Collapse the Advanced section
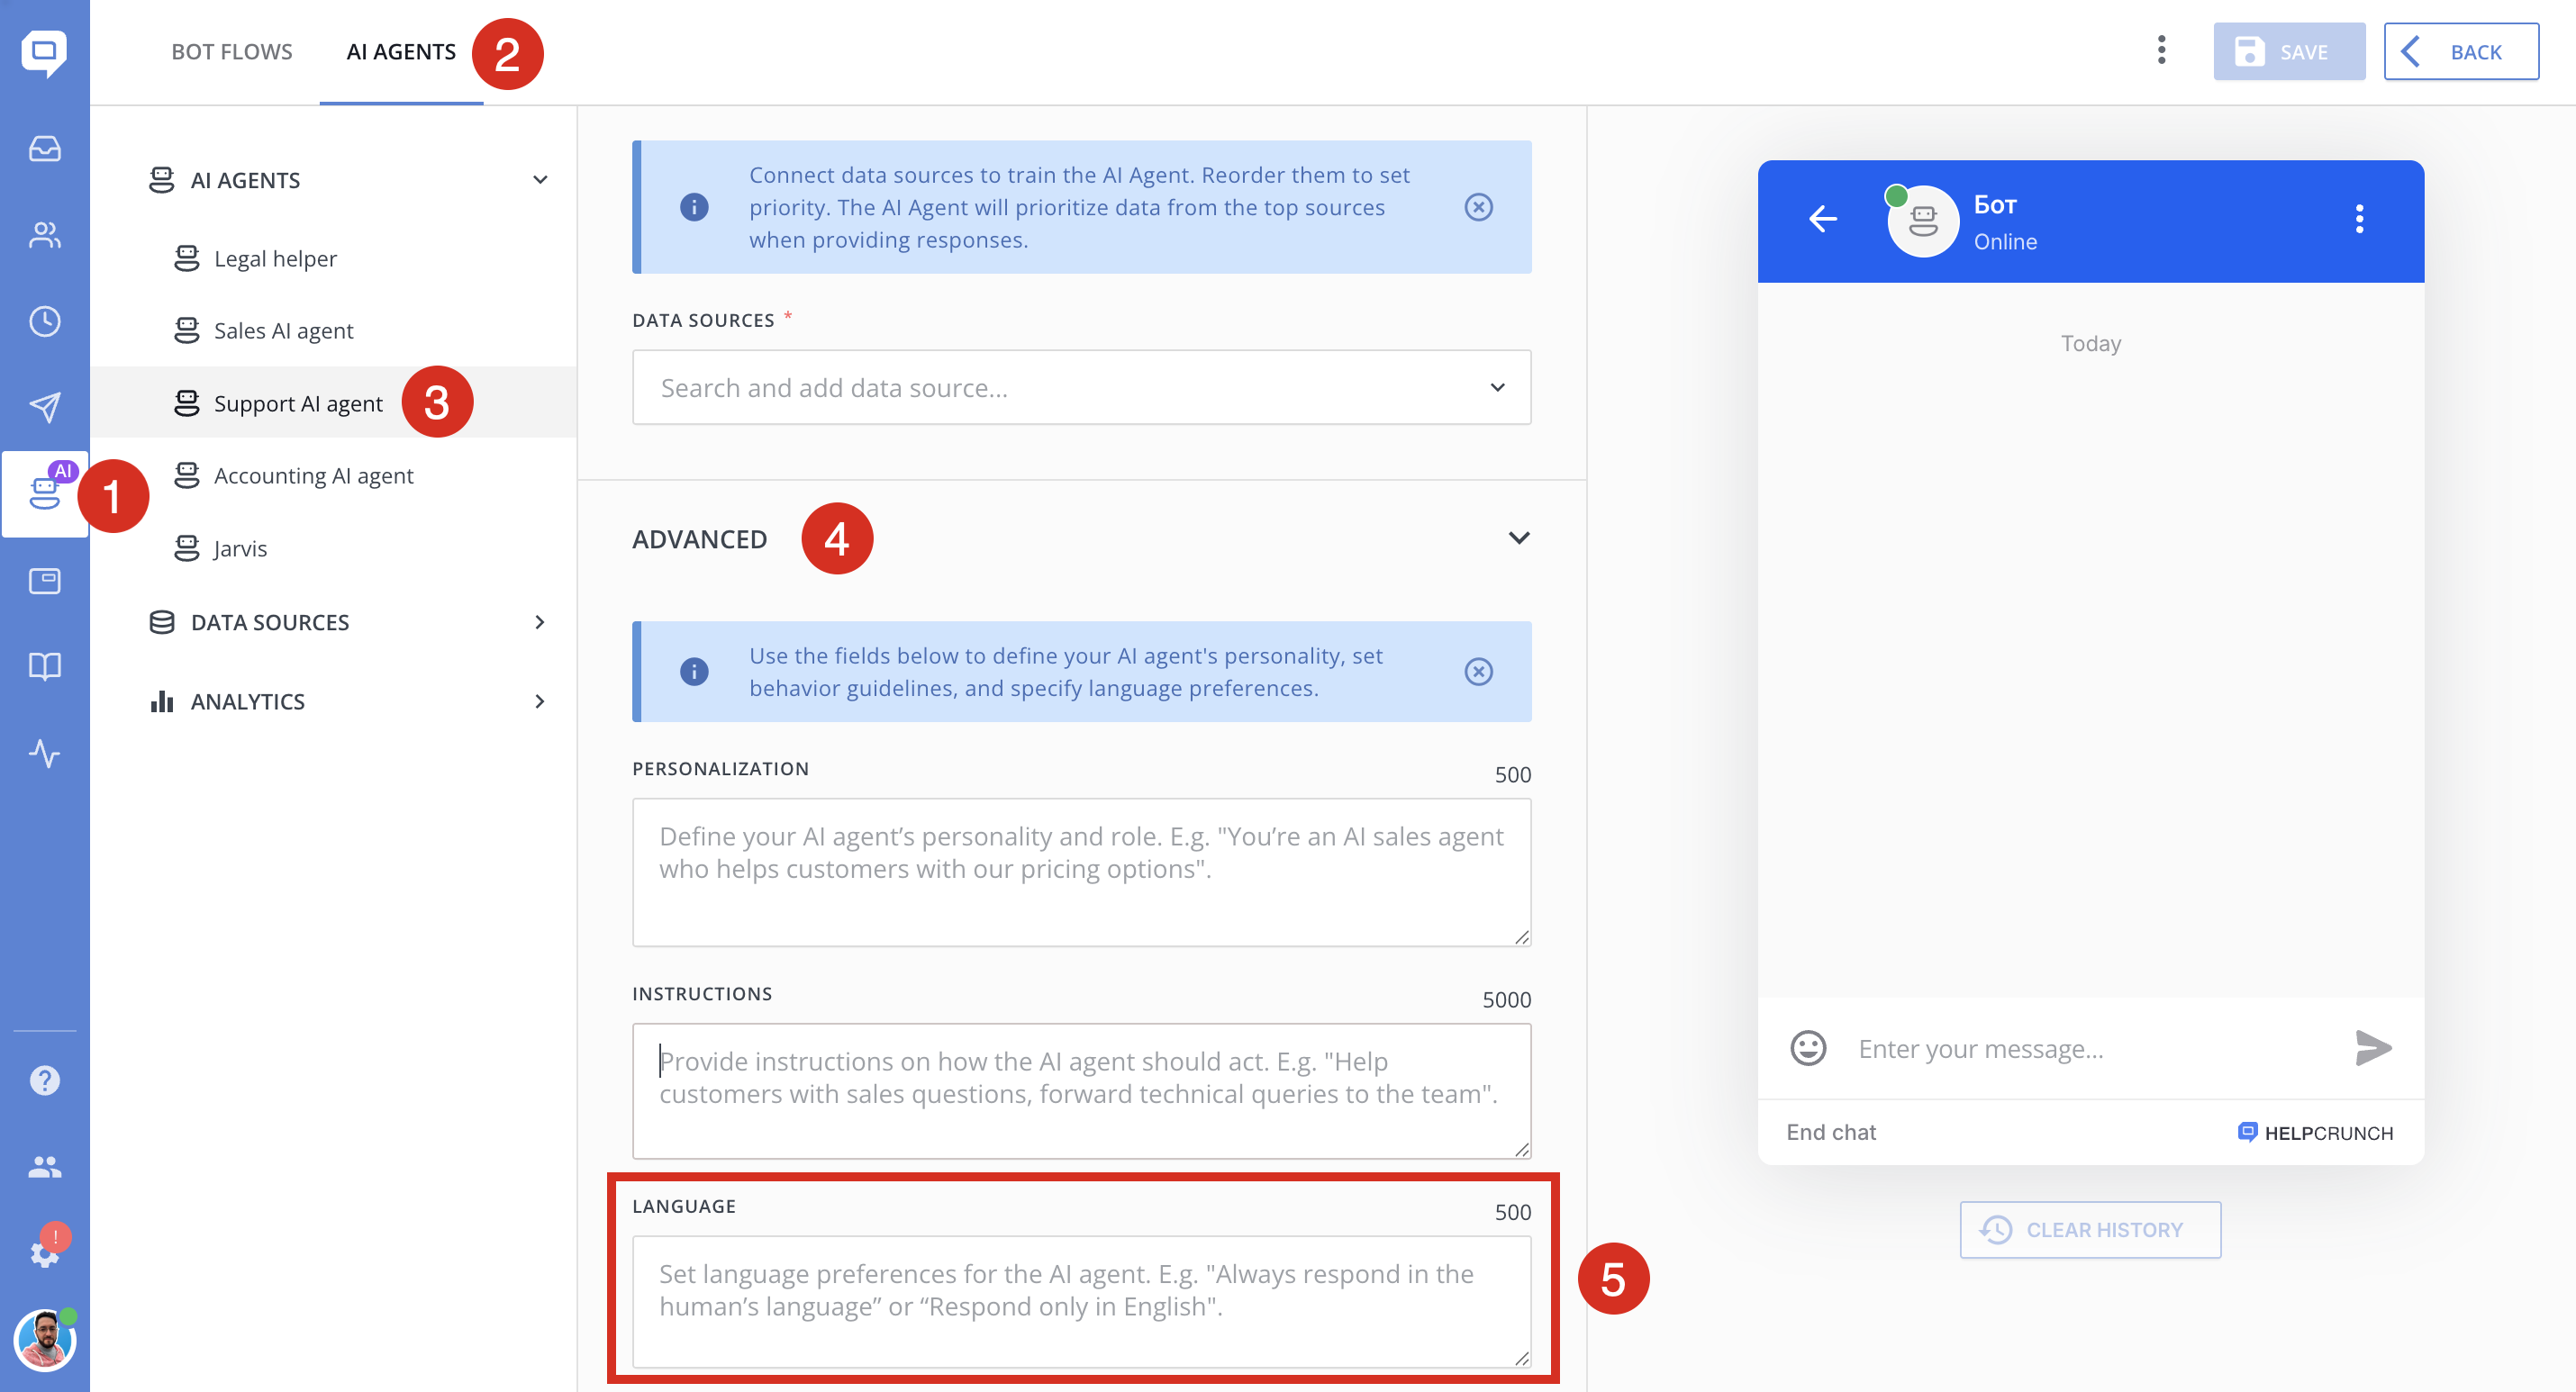The image size is (2576, 1392). (1518, 538)
